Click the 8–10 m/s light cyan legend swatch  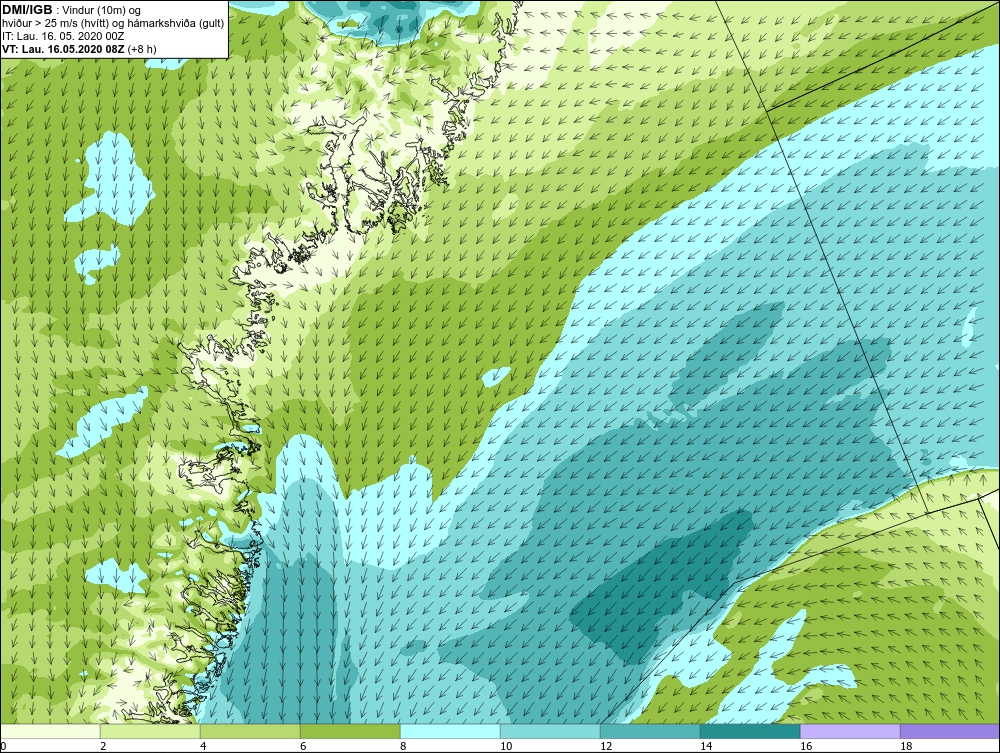(x=450, y=731)
